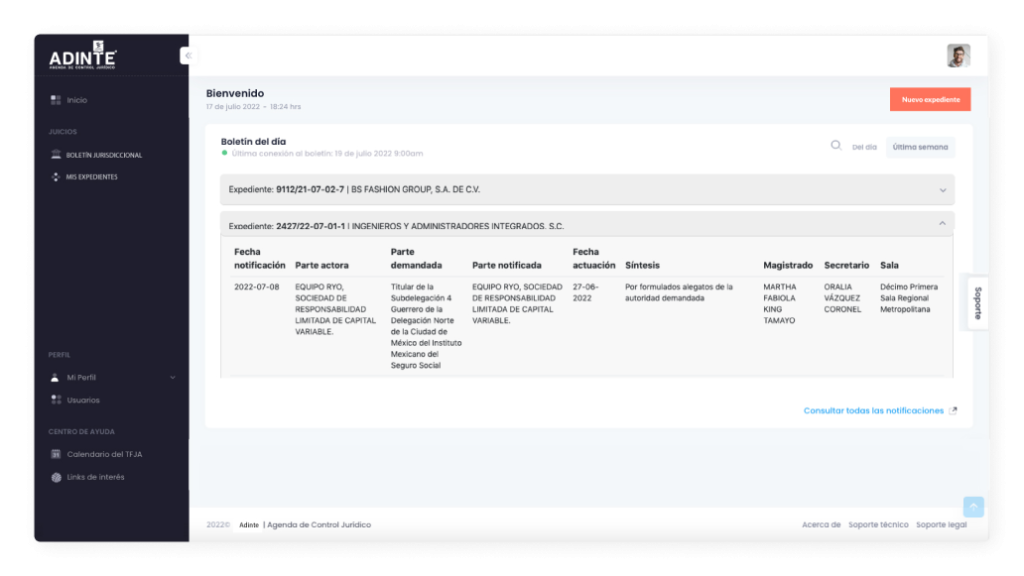Screen dimensions: 1024x576
Task: Open search with the magnifying glass icon
Action: pos(836,146)
